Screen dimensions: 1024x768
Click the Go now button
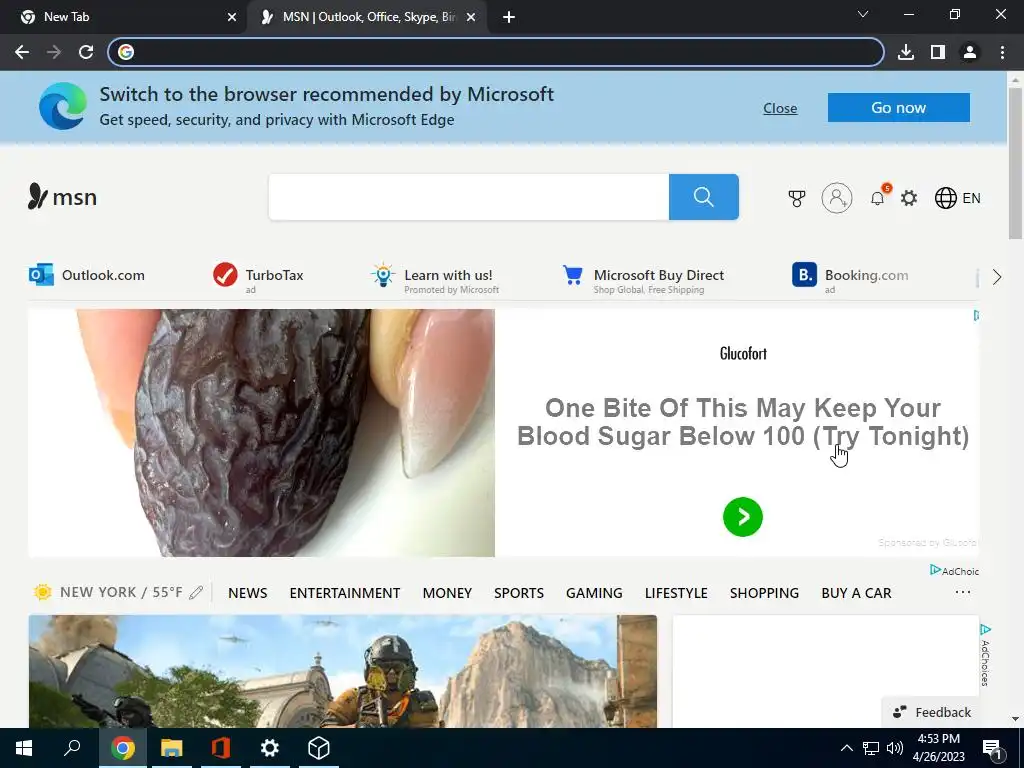click(899, 108)
